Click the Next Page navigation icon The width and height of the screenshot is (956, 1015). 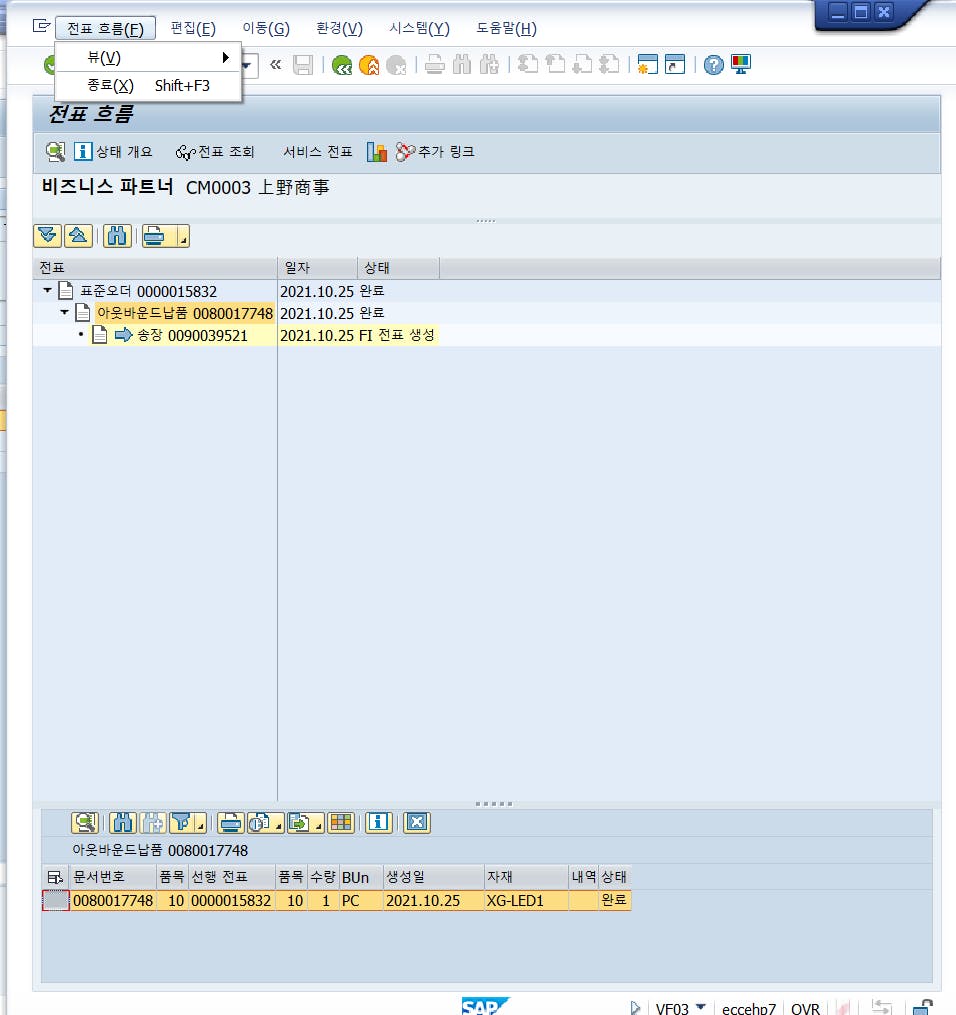(x=583, y=65)
